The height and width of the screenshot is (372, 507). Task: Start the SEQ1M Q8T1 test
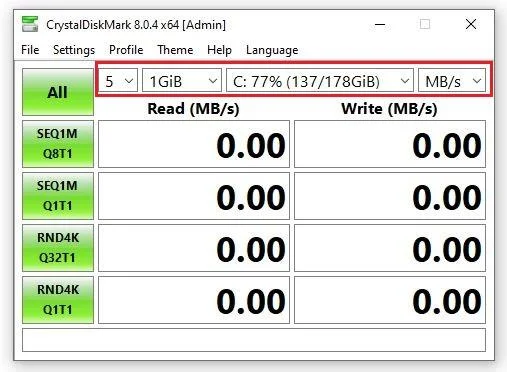click(x=58, y=144)
